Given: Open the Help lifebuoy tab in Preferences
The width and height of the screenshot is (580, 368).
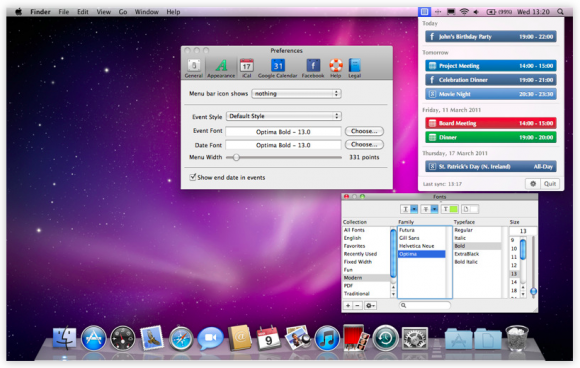Looking at the screenshot, I should 336,68.
